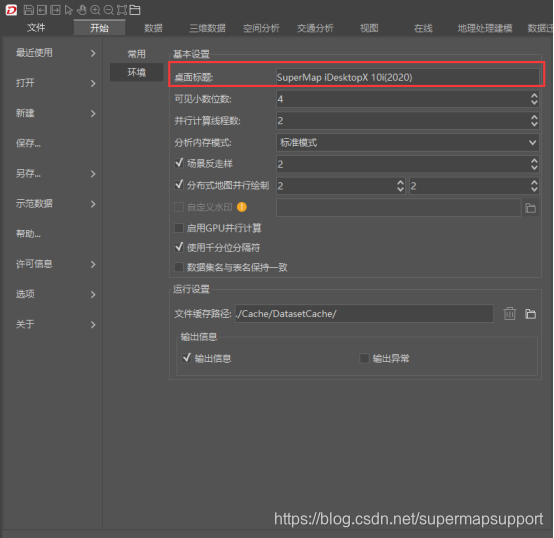
Task: Open the 分析内存模式 dropdown
Action: (407, 143)
